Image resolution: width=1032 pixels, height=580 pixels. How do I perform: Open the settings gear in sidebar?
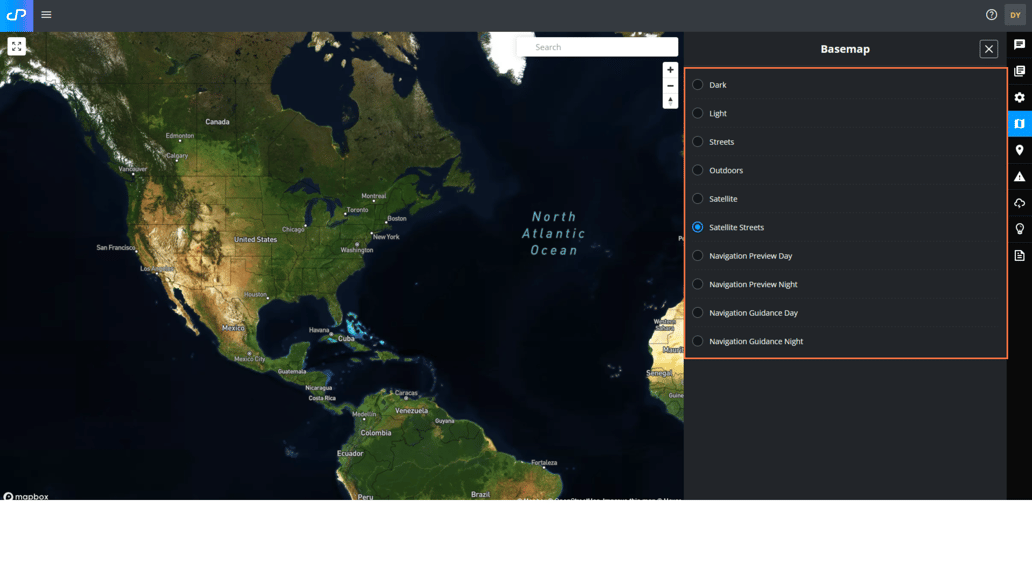[x=1019, y=98]
